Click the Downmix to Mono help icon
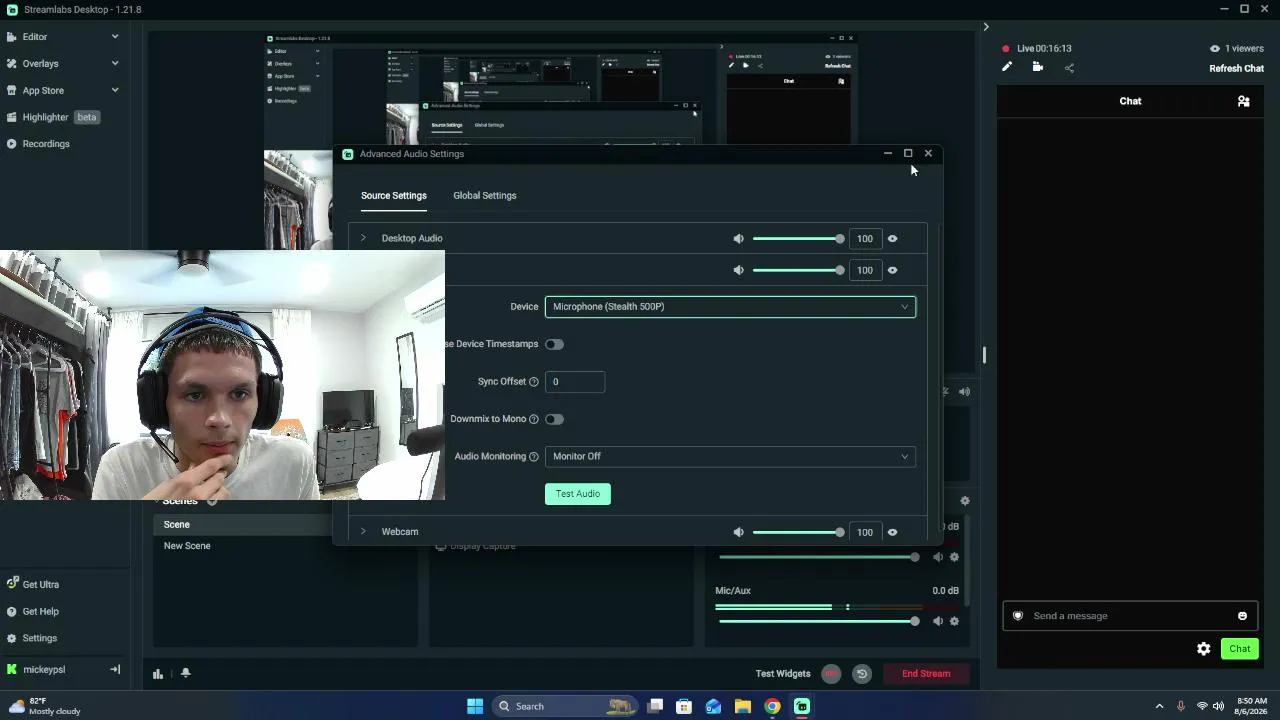The image size is (1280, 720). [533, 419]
